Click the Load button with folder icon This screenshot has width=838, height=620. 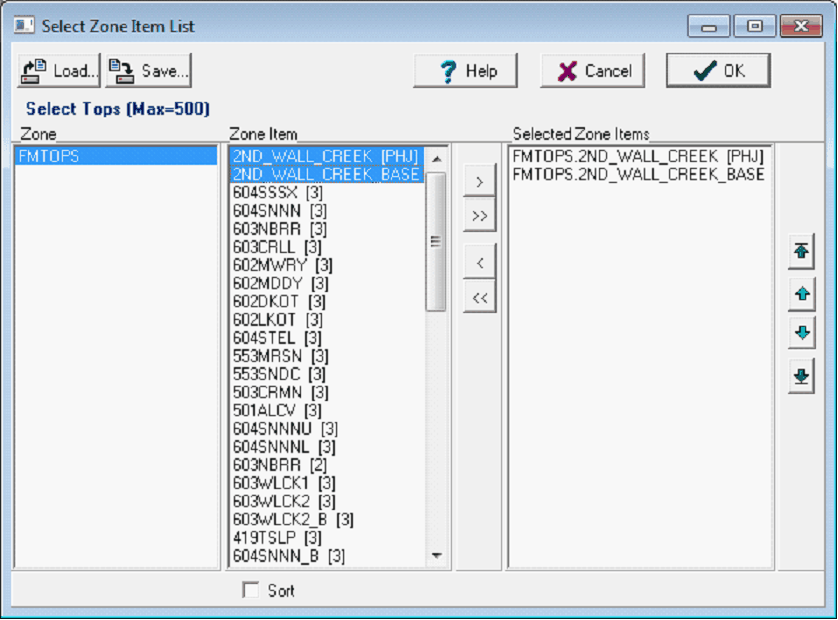click(58, 71)
